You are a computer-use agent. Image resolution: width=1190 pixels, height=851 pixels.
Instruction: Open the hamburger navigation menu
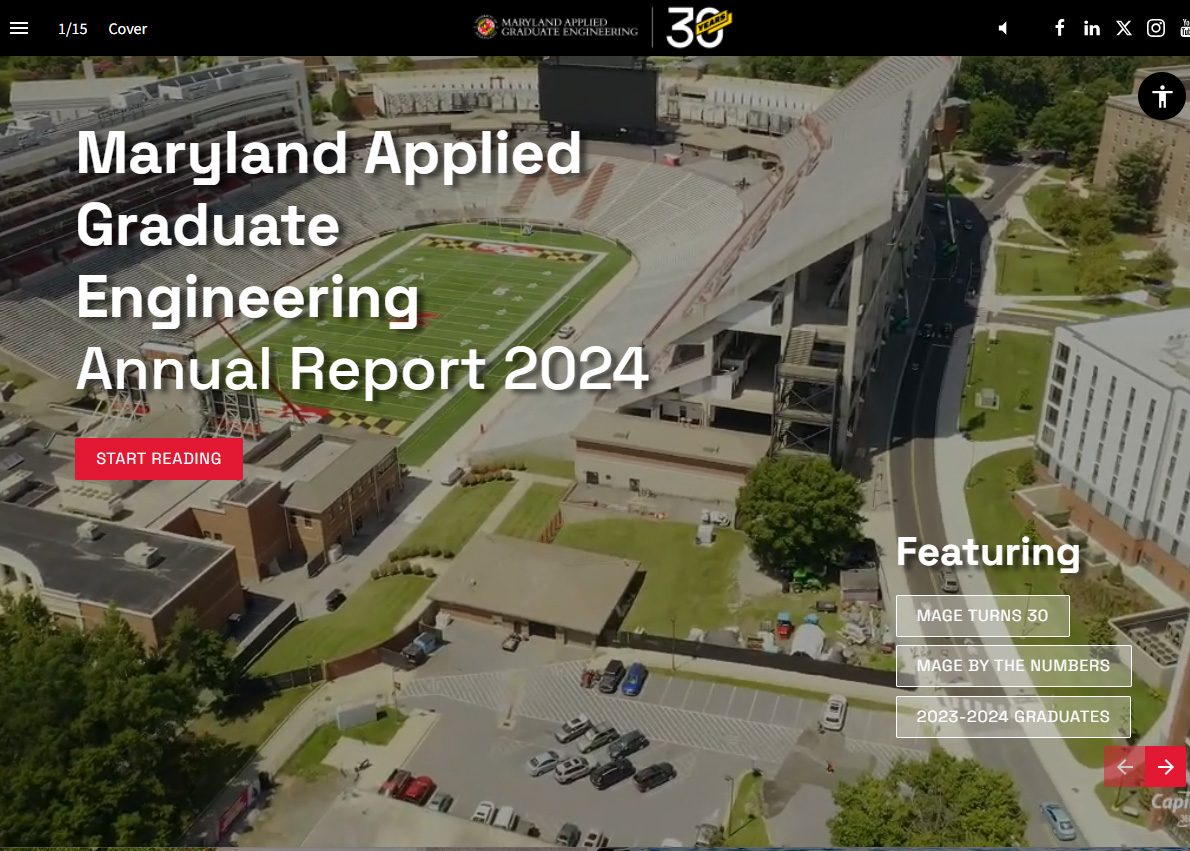pos(19,28)
